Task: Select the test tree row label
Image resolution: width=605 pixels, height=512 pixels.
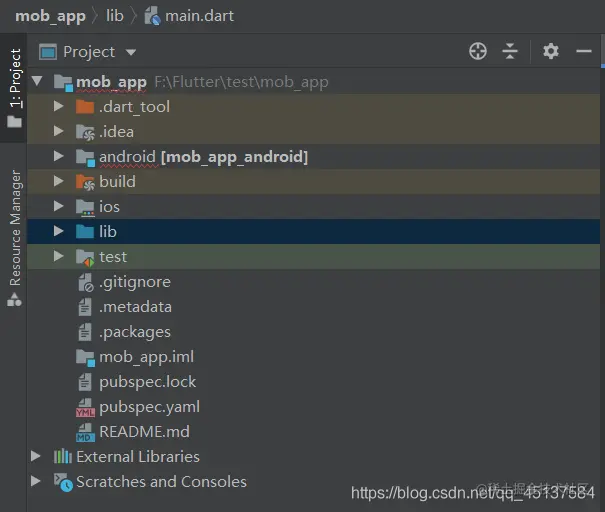Action: [x=113, y=257]
